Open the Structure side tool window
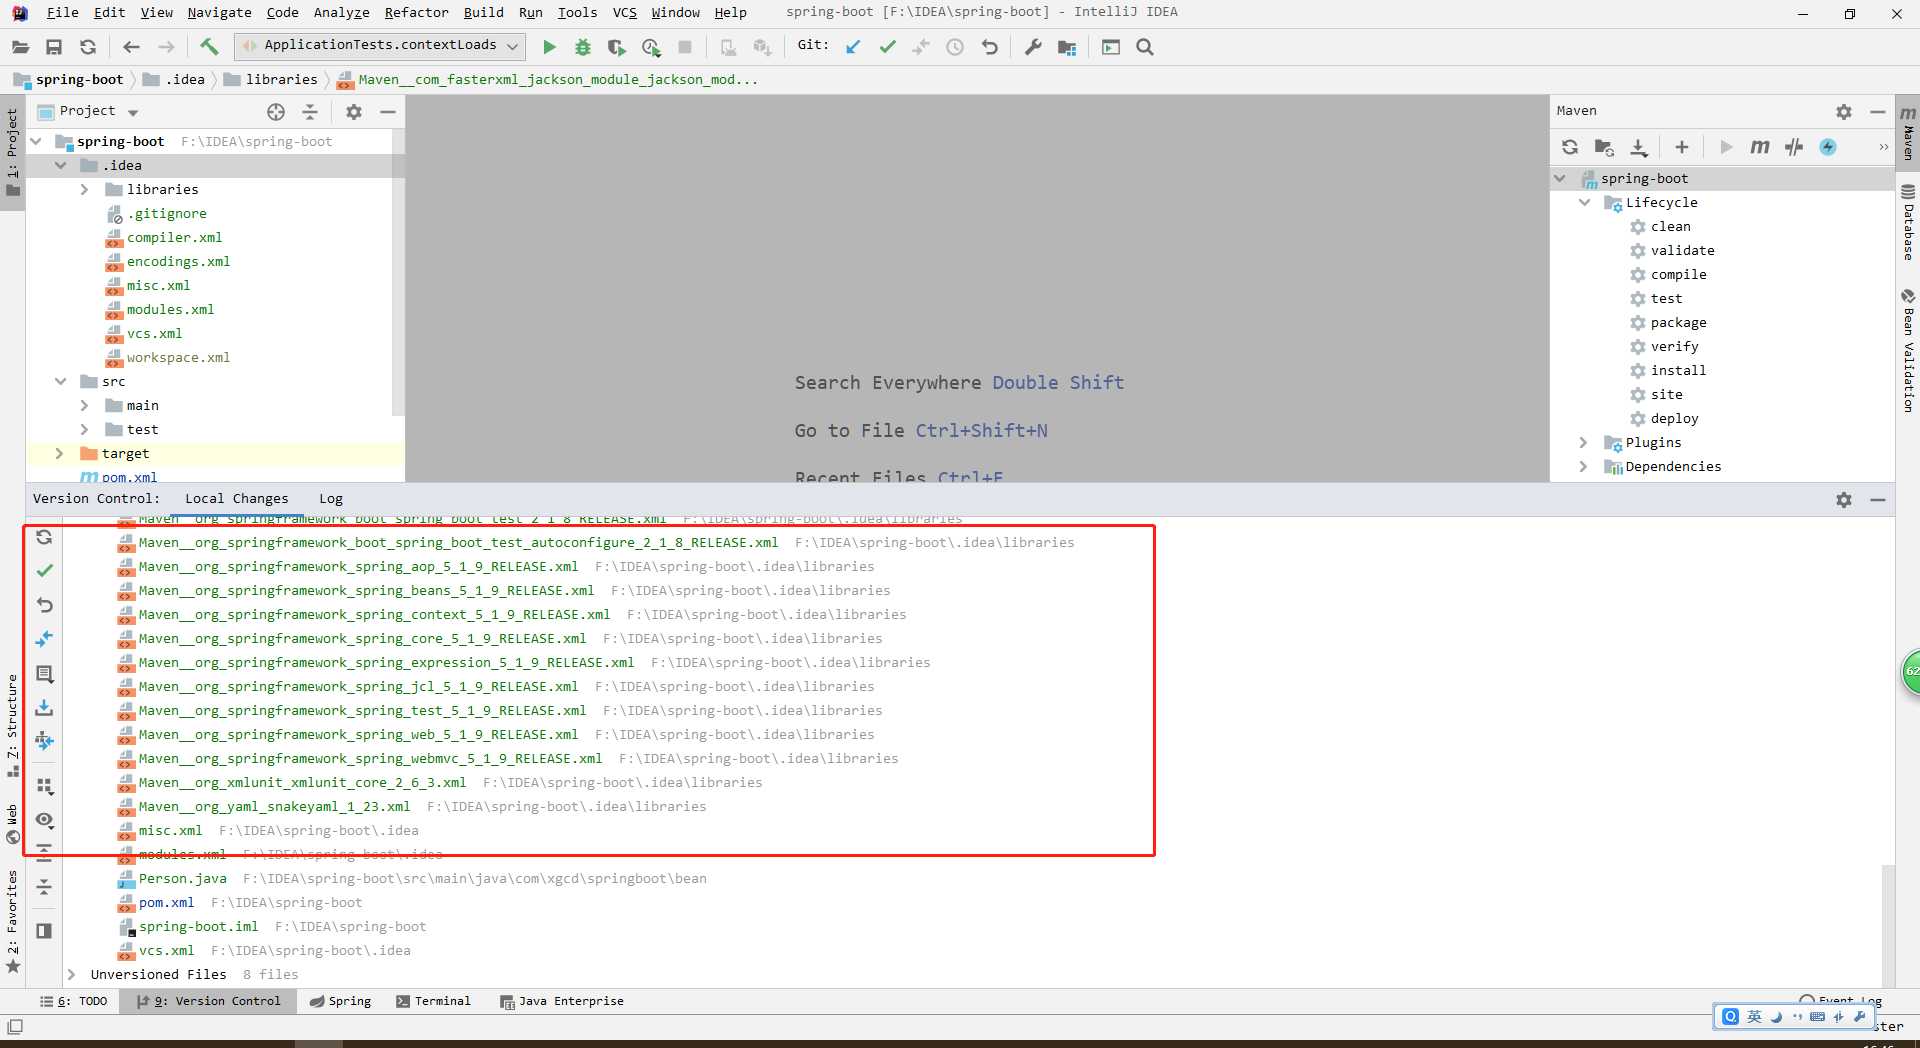This screenshot has height=1048, width=1920. [12, 725]
